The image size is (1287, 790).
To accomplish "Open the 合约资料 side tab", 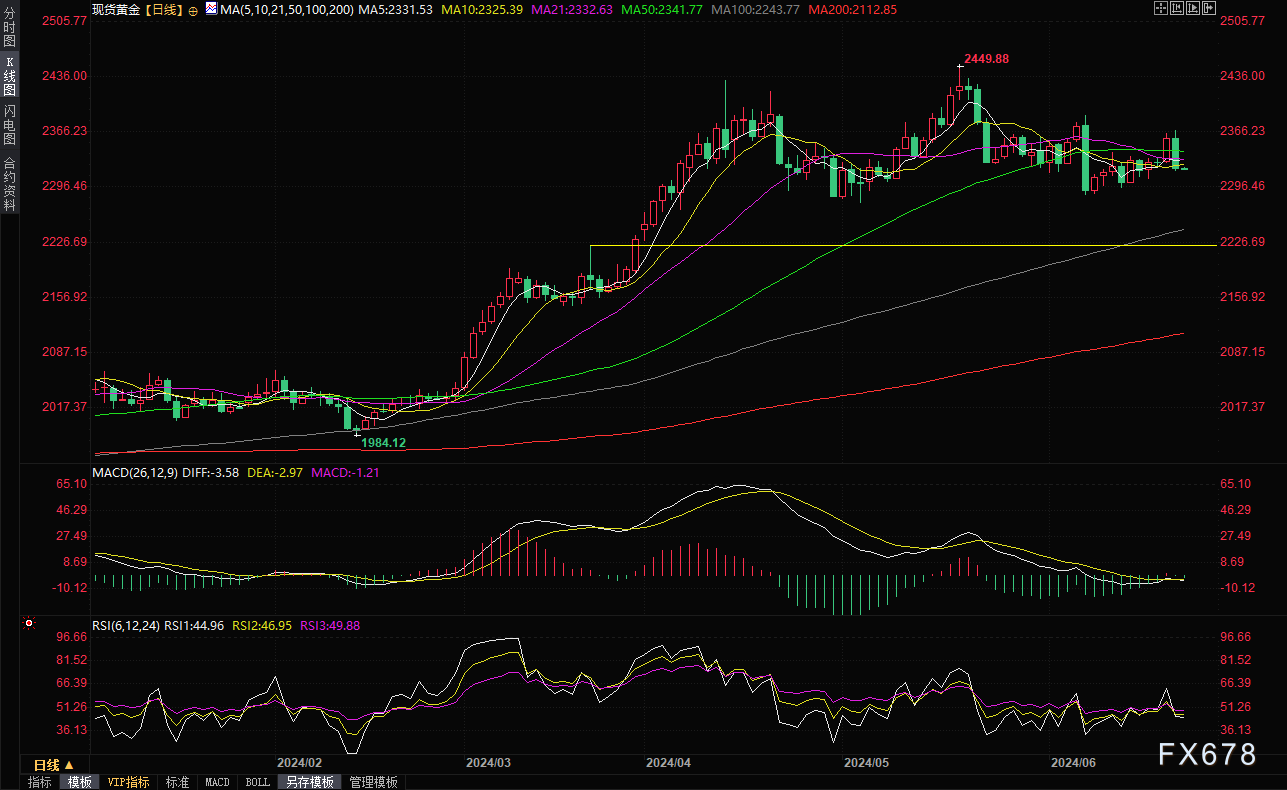I will [9, 184].
